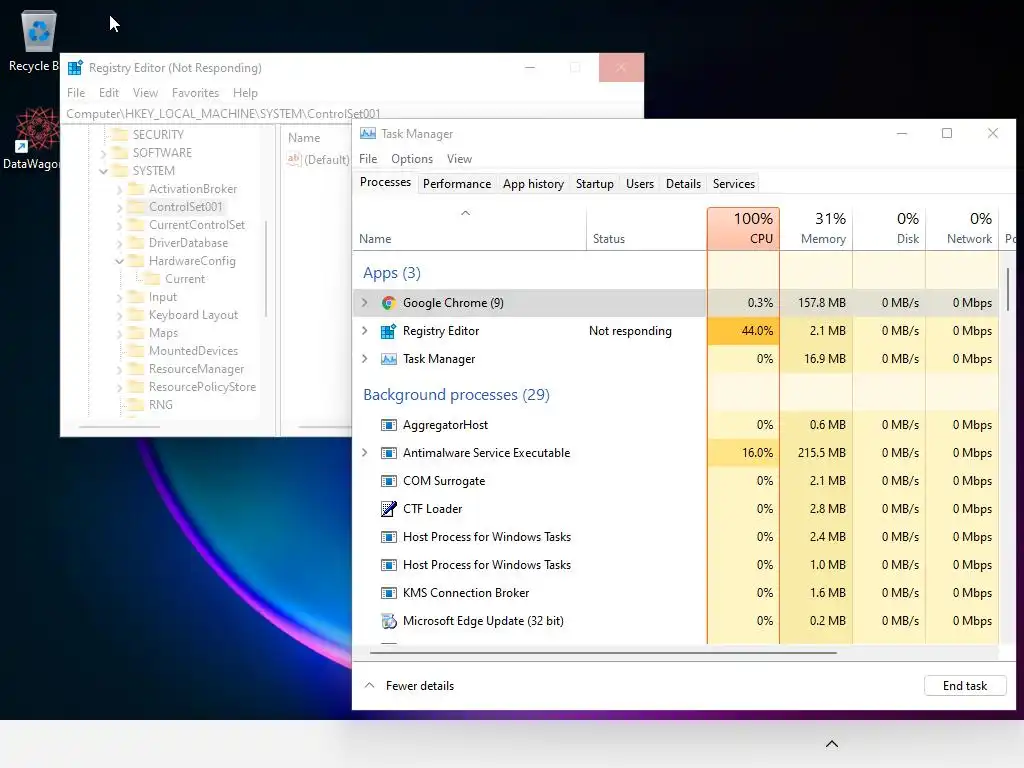Image resolution: width=1024 pixels, height=768 pixels.
Task: Click the SECURITY folder icon in Registry Editor
Action: [120, 135]
